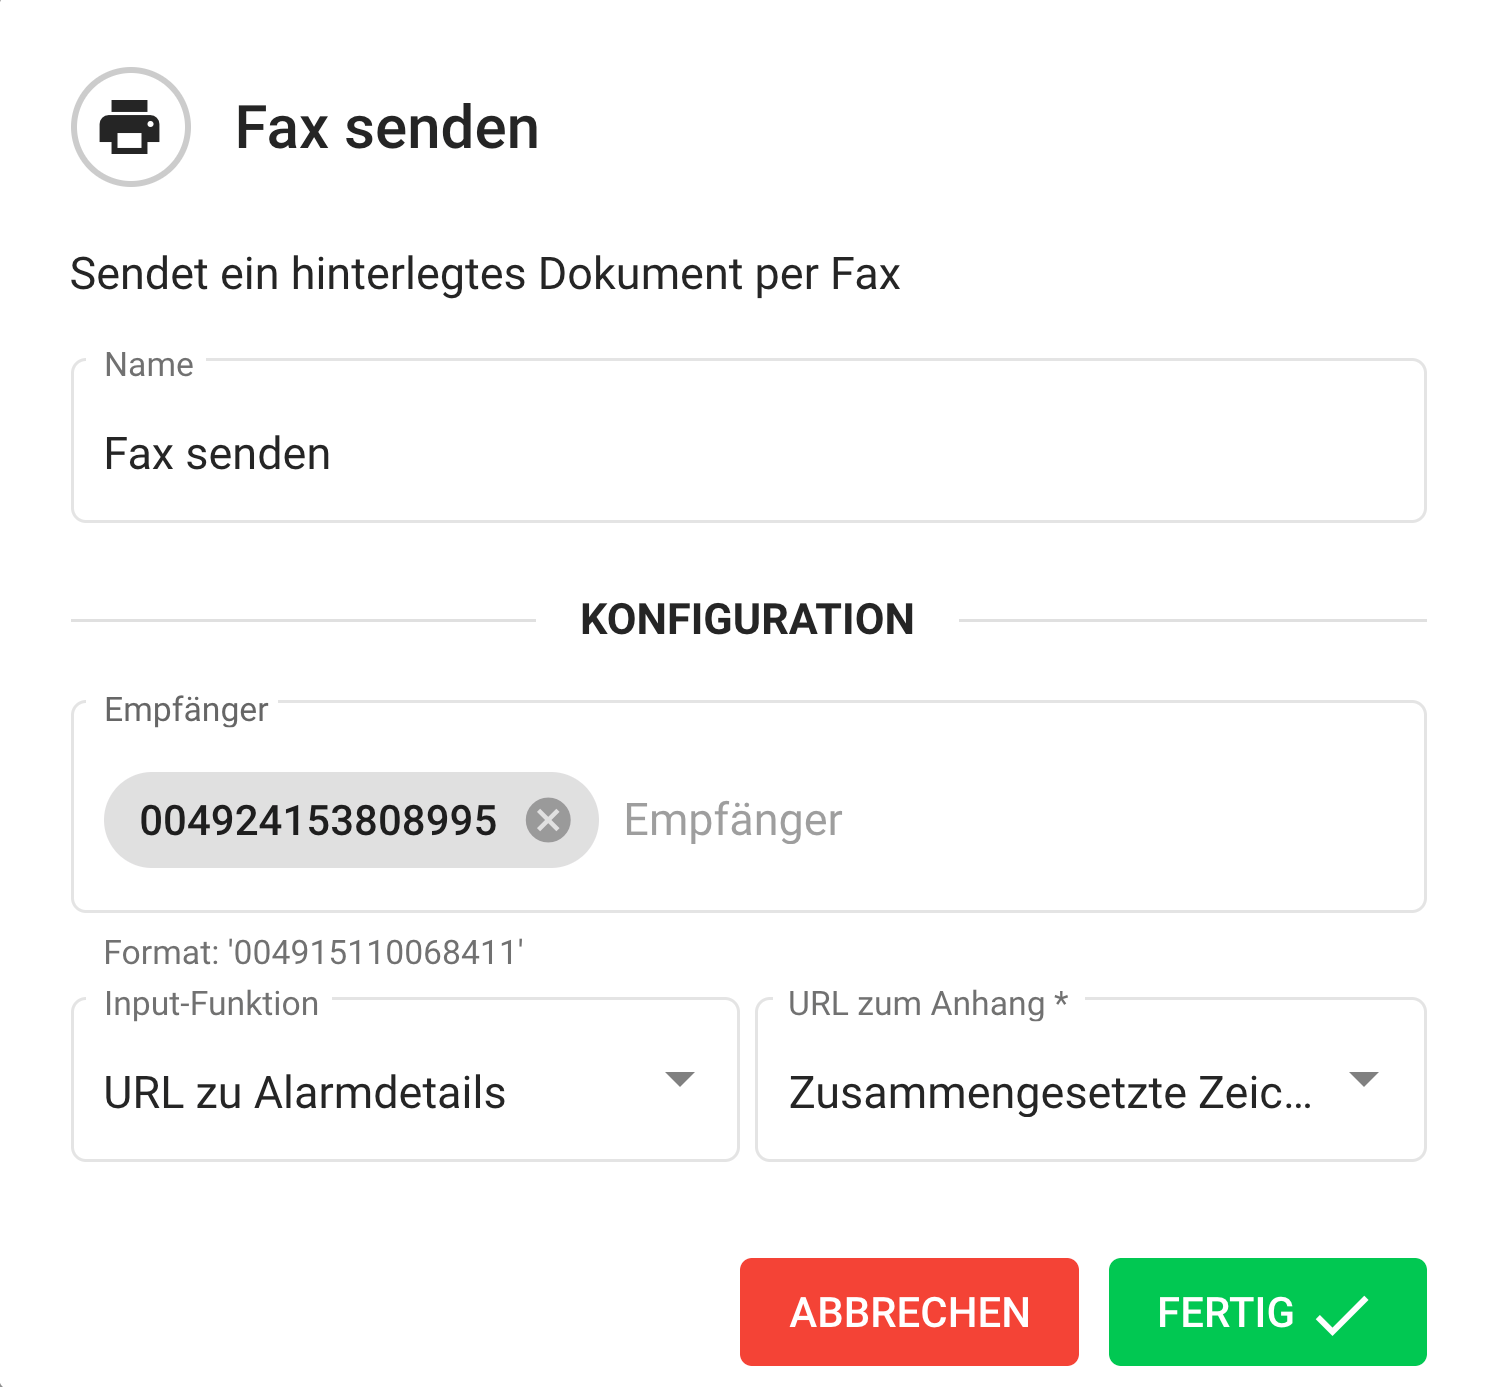The width and height of the screenshot is (1492, 1387).
Task: Click the checkmark icon on FERTIG
Action: coord(1341,1314)
